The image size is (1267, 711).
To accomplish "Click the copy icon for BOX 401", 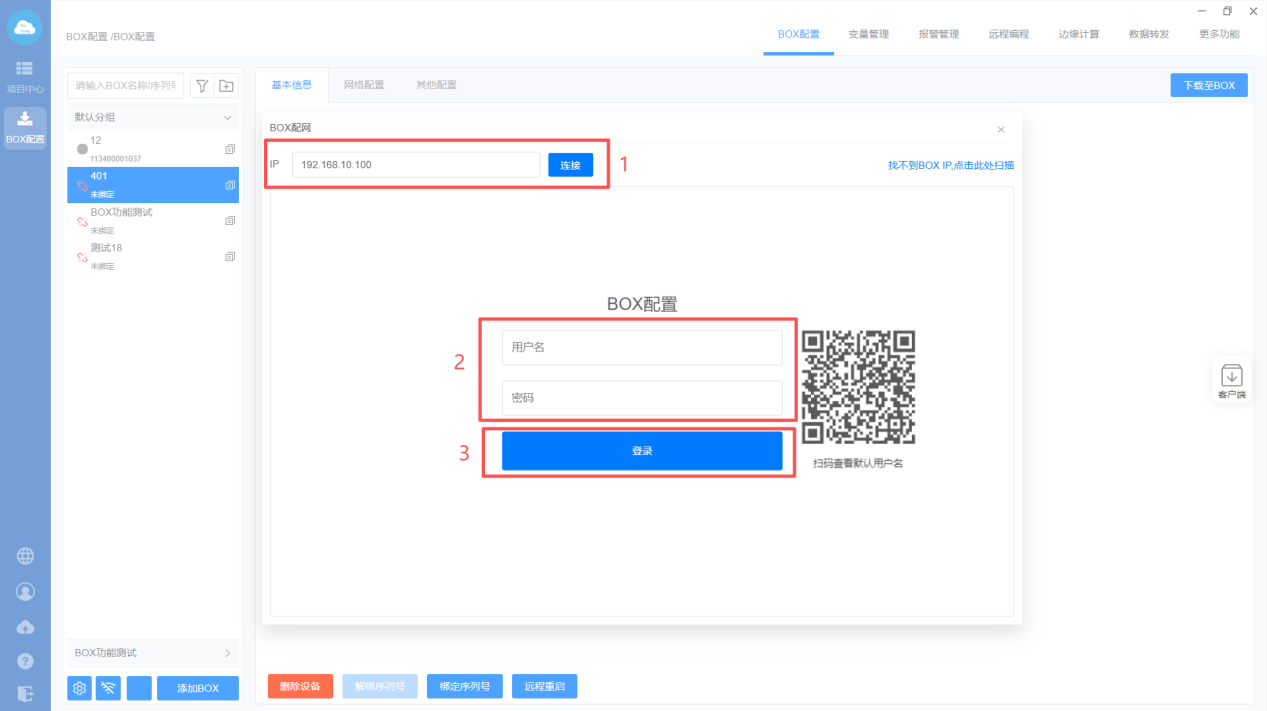I will (230, 185).
